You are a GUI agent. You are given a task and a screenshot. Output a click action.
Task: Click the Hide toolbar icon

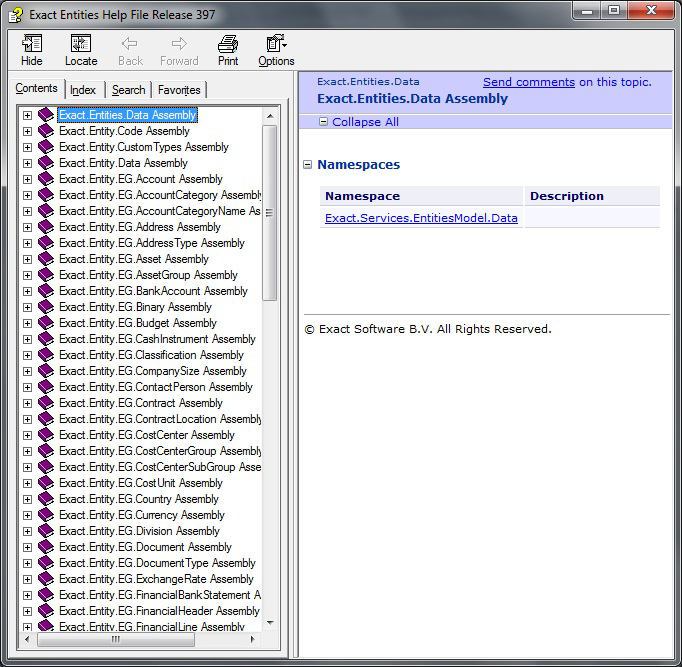pyautogui.click(x=32, y=44)
